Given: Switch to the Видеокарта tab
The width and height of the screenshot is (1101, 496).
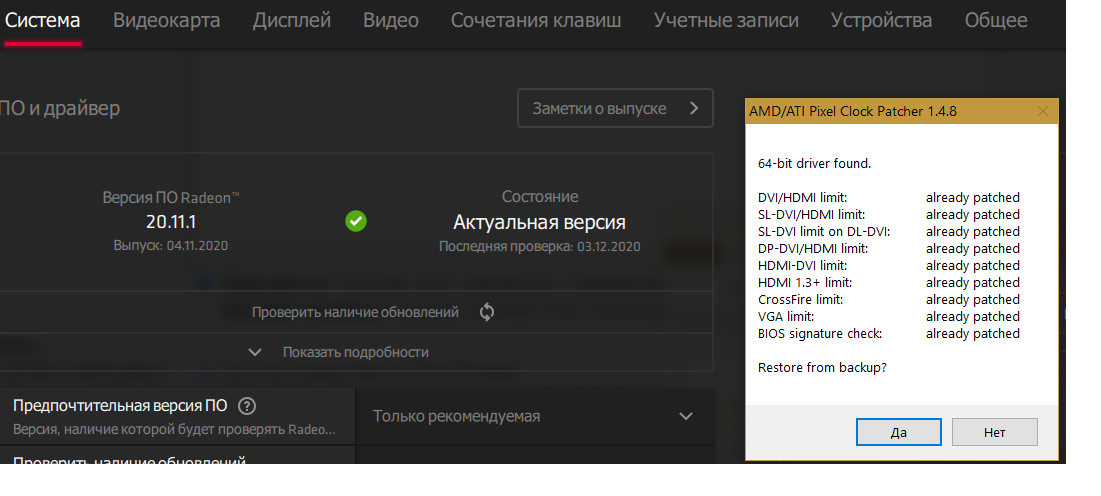Looking at the screenshot, I should [167, 20].
